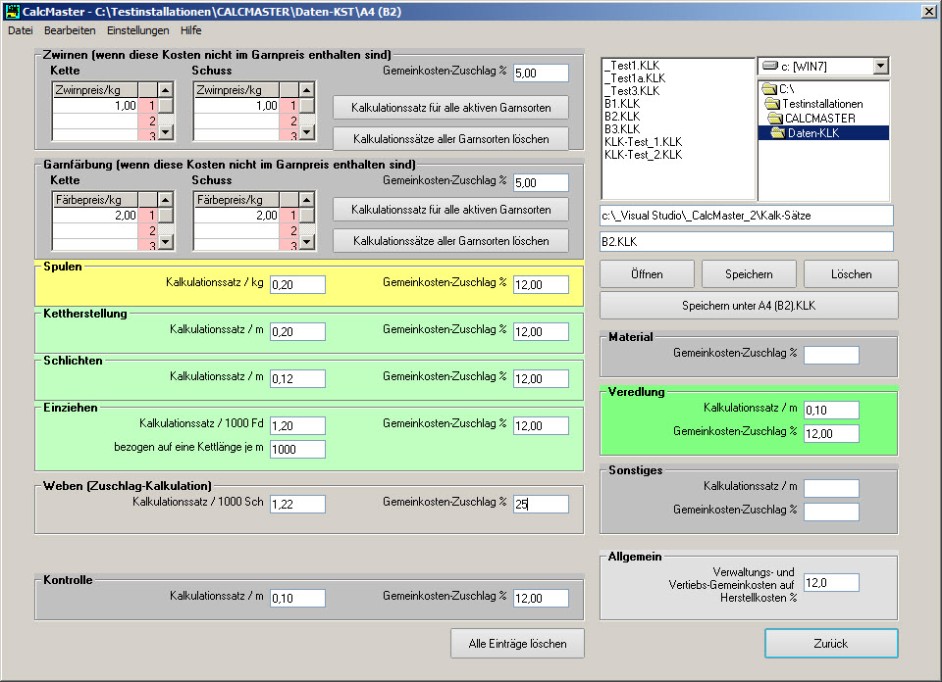Click Einziehen Kalkulationssatz / 1000 Fd field
Image resolution: width=942 pixels, height=682 pixels.
298,425
